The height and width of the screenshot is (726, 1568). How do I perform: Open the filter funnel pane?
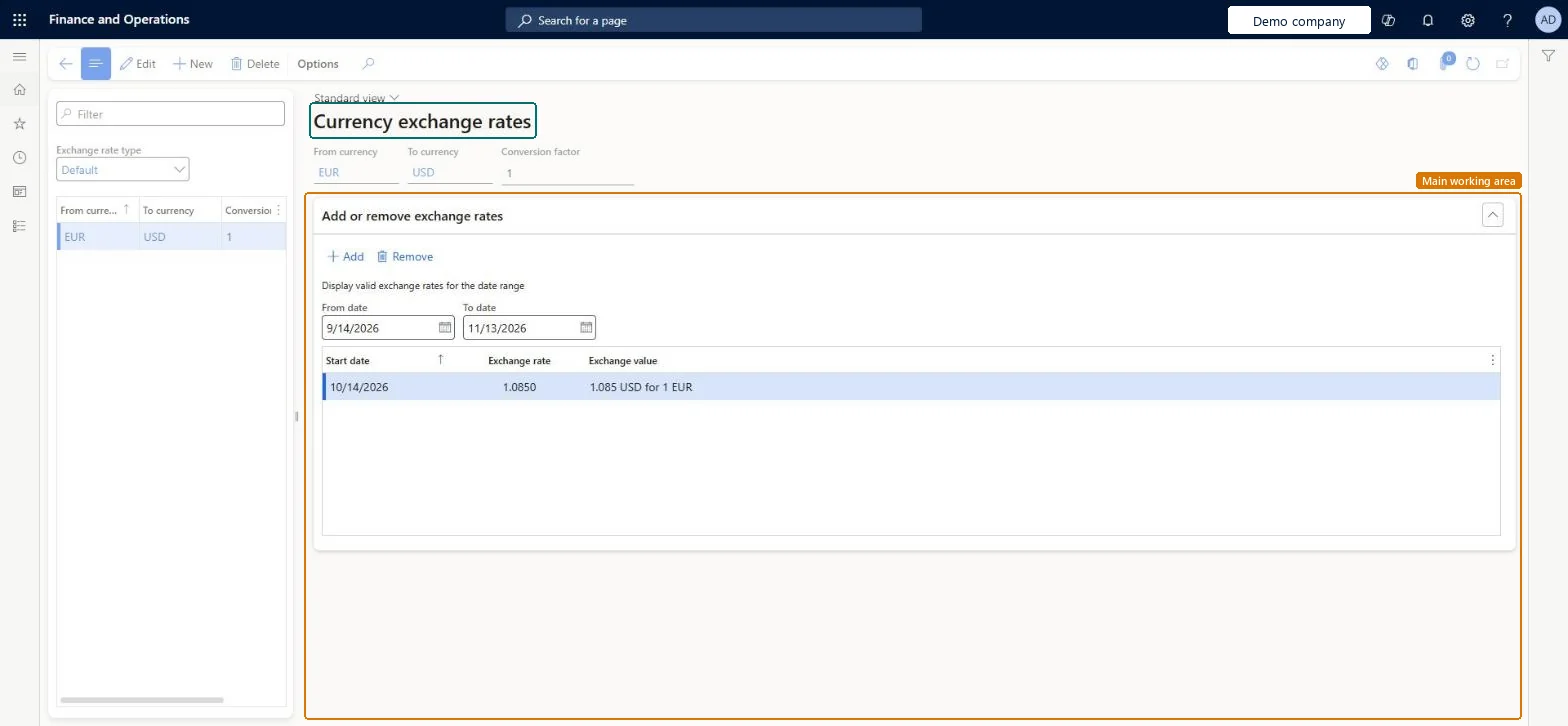1548,57
